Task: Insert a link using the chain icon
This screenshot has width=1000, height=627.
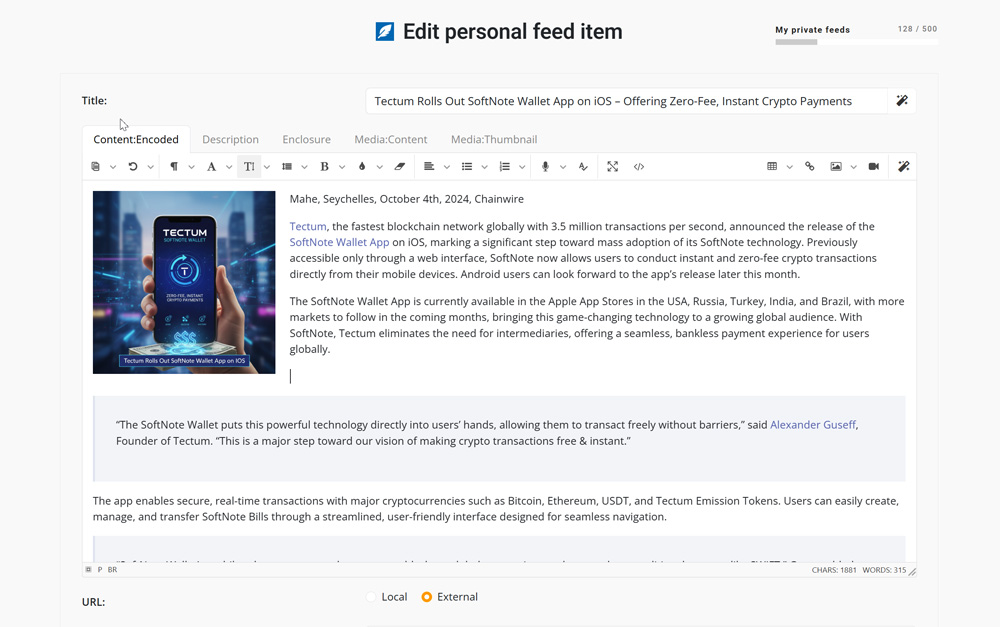Action: click(809, 167)
